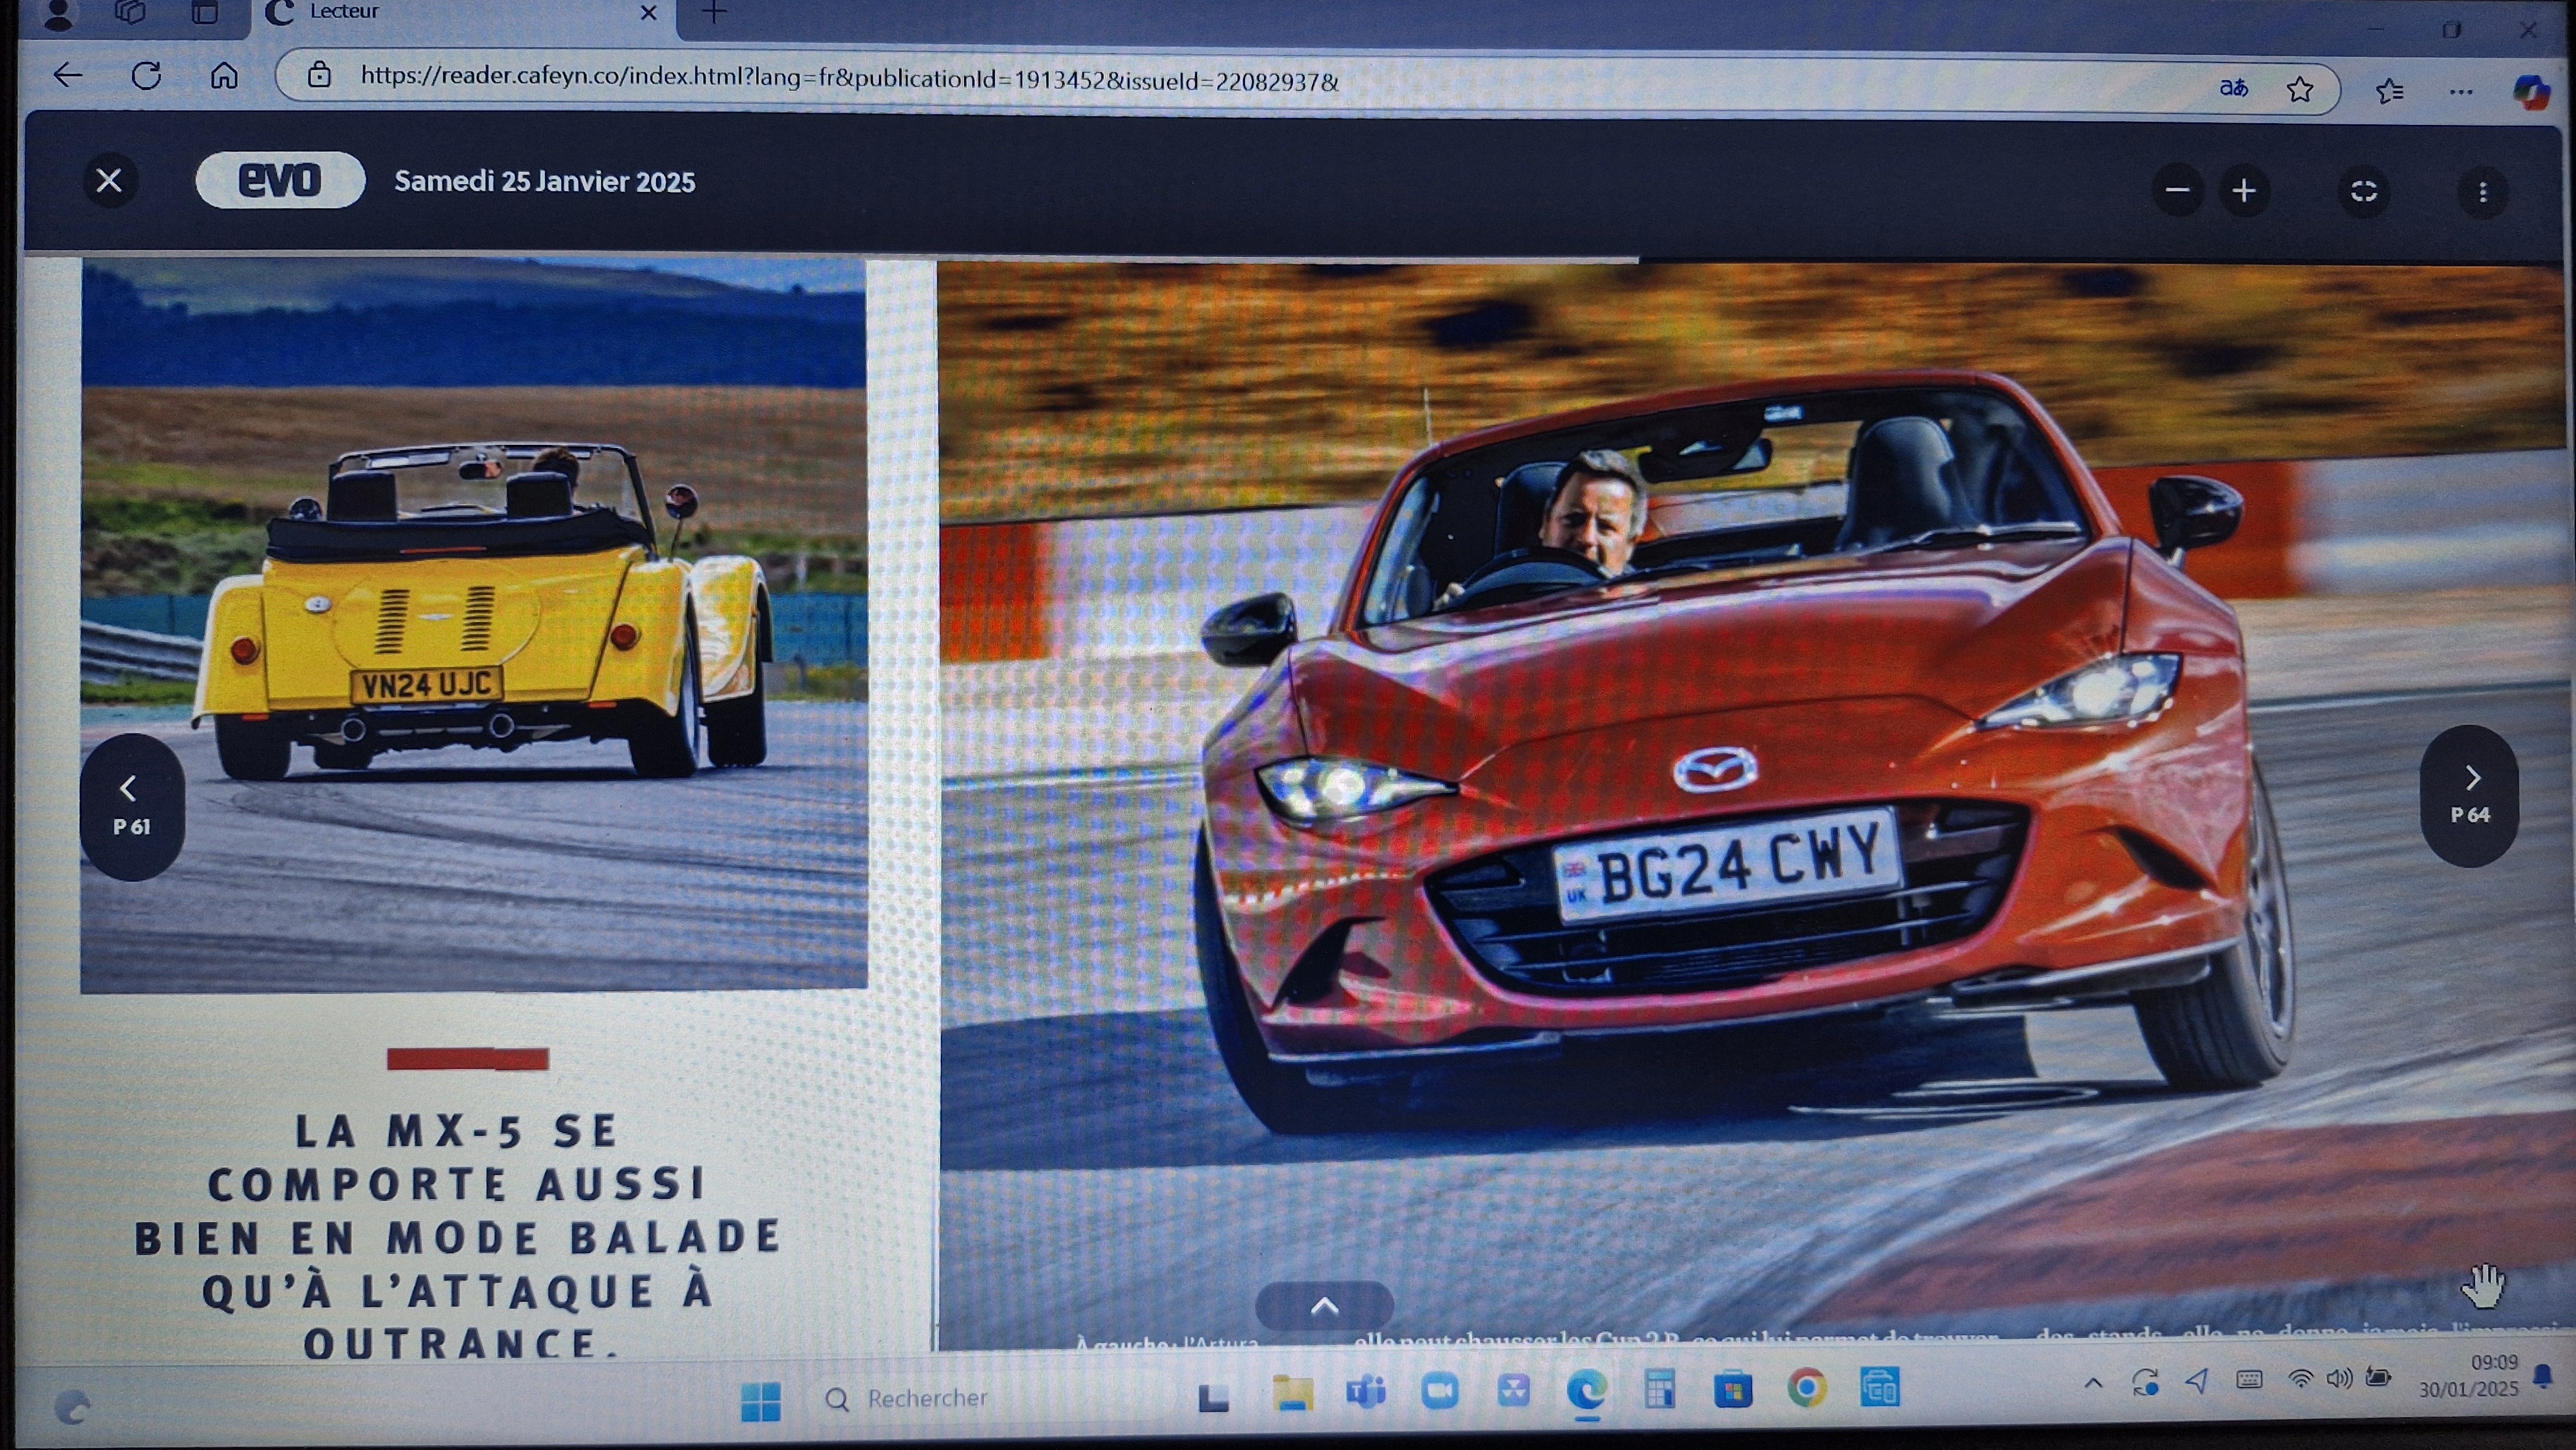Zoom out with the minus button

click(x=2177, y=190)
